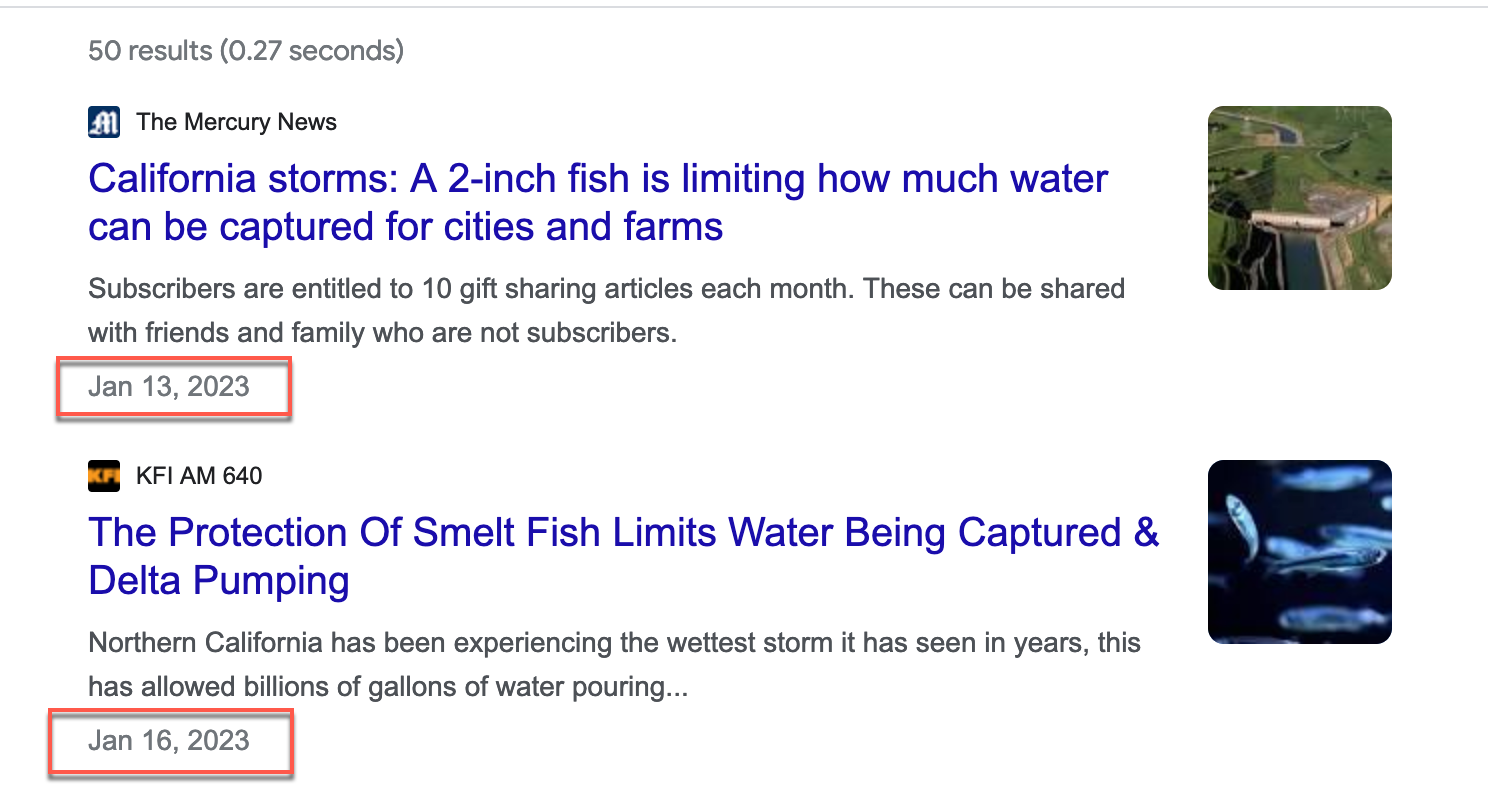Click the Jan 16, 2023 date

coord(168,741)
